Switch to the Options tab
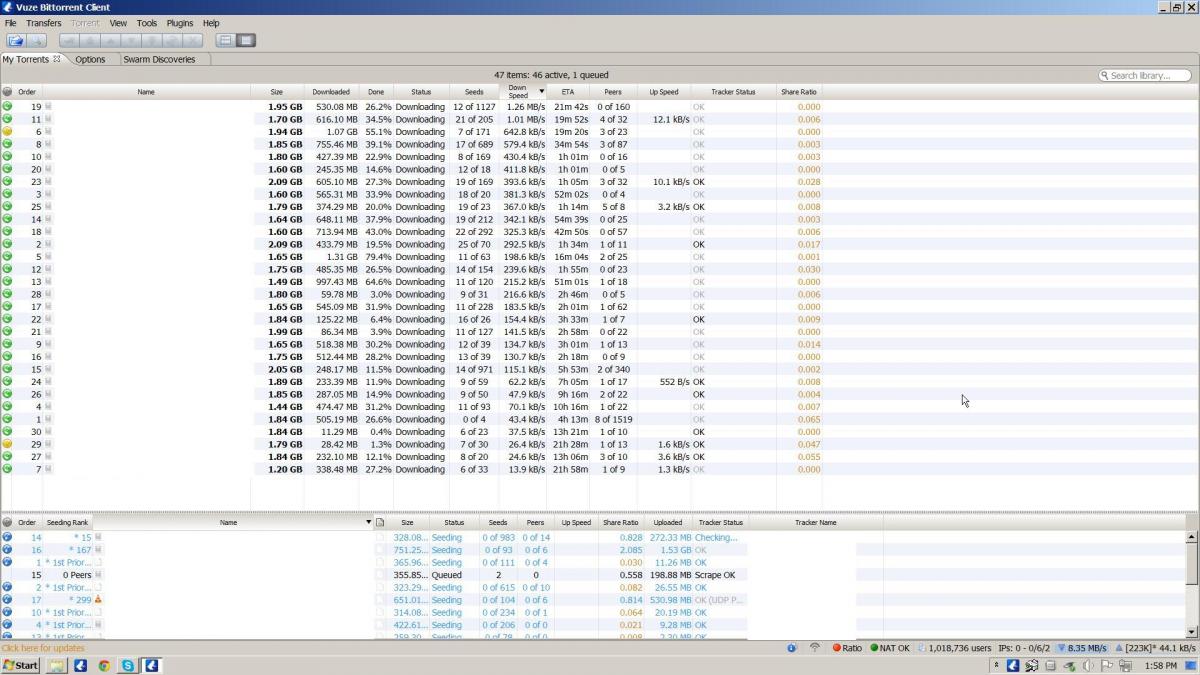 coord(90,59)
